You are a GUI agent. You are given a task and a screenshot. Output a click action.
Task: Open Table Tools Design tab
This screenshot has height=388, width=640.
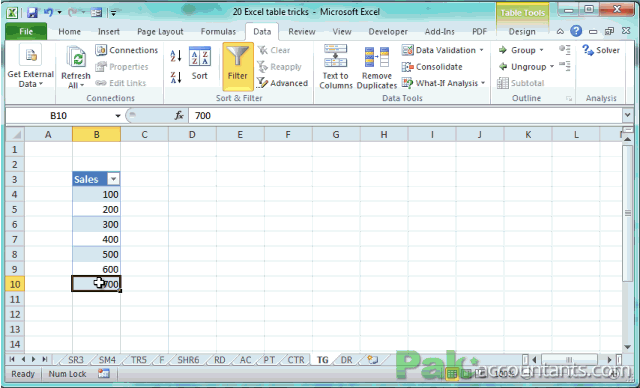point(522,31)
